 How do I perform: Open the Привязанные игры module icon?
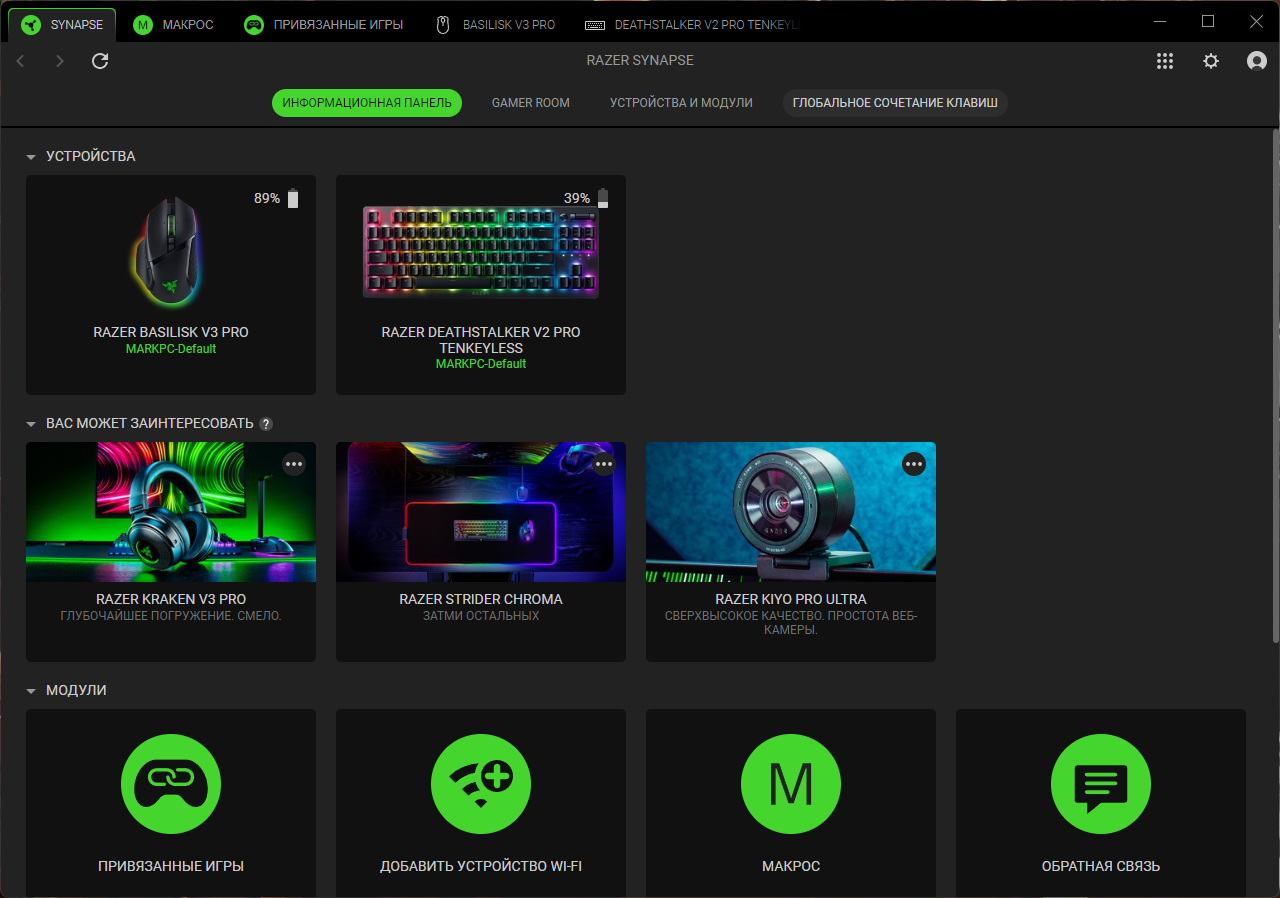171,785
